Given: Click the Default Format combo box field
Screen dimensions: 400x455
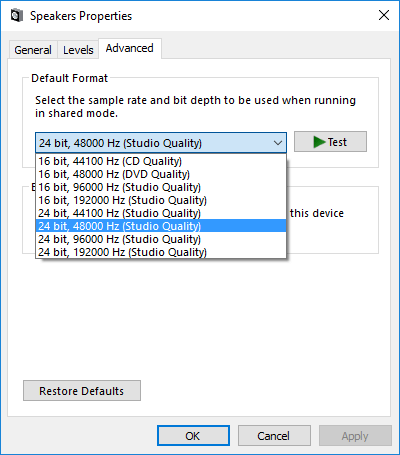Looking at the screenshot, I should point(161,143).
